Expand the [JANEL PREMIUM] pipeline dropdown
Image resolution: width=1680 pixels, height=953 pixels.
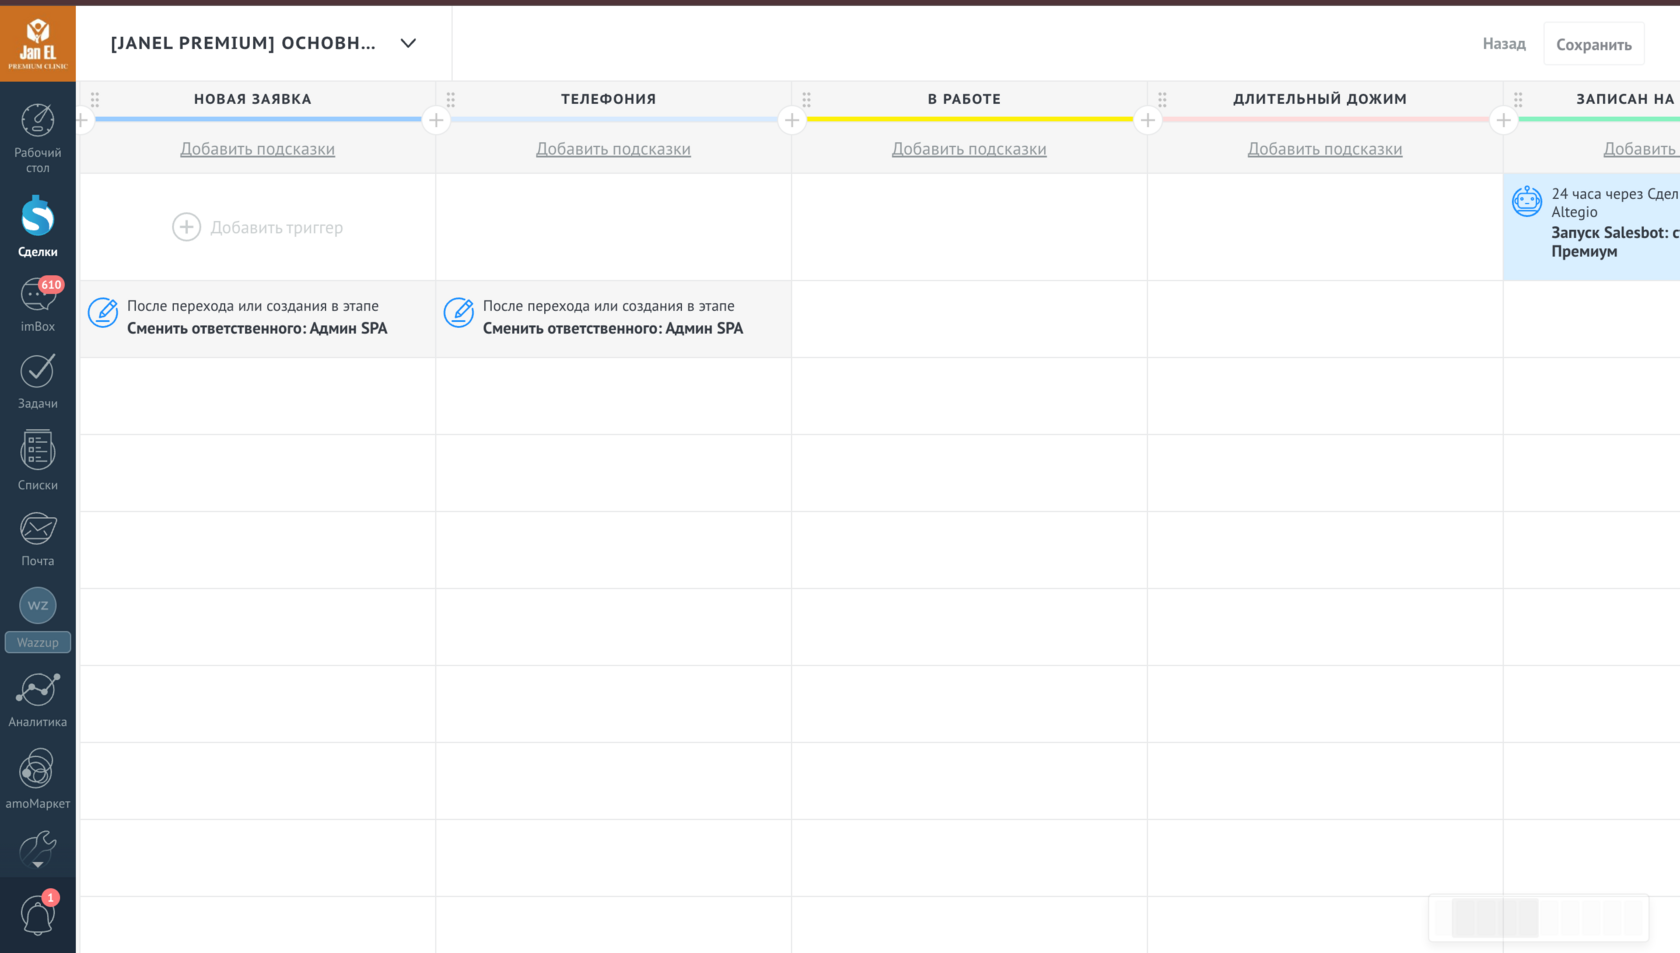[x=264, y=43]
